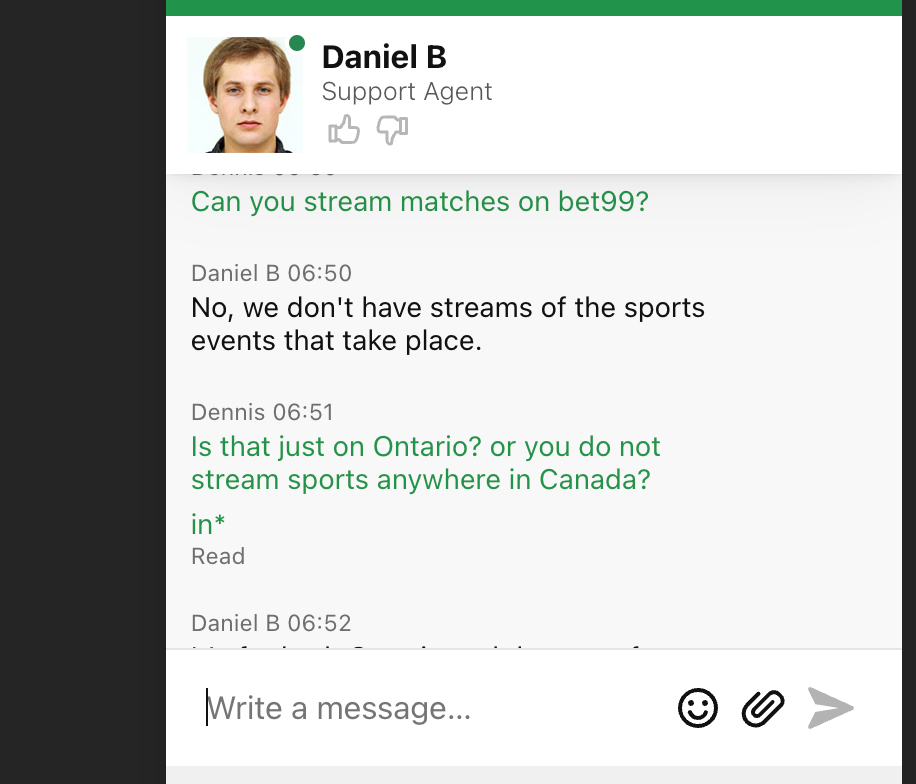Click the Support Agent subtitle
The image size is (916, 784).
coord(407,92)
